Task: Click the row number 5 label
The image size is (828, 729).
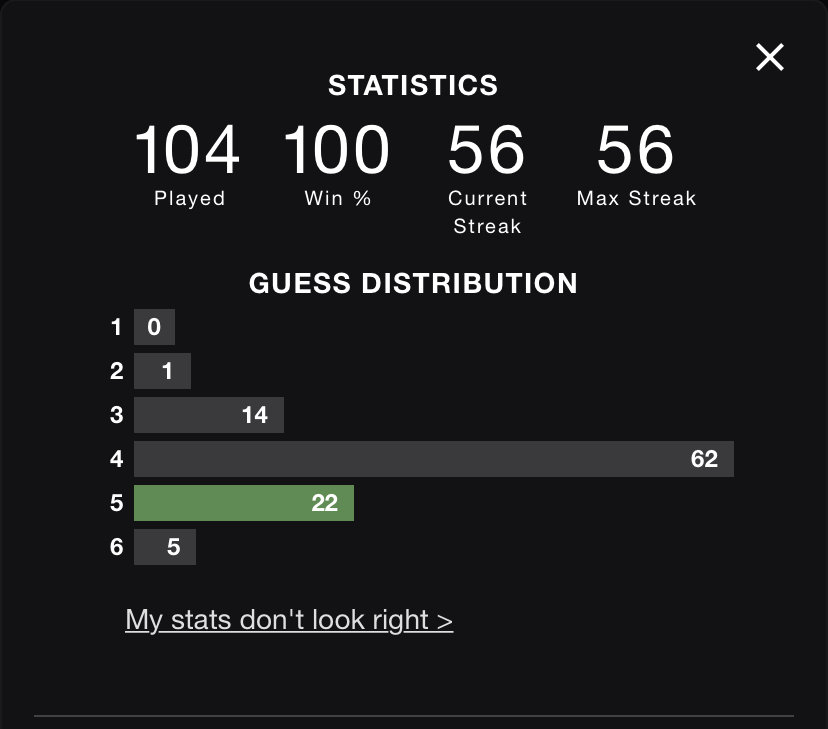Action: click(117, 503)
